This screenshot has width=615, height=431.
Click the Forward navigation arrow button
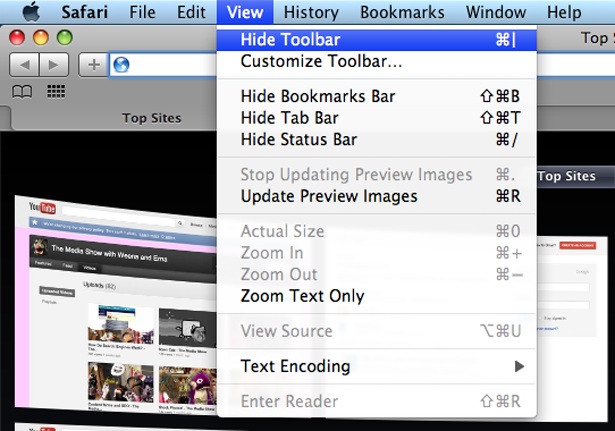(54, 64)
